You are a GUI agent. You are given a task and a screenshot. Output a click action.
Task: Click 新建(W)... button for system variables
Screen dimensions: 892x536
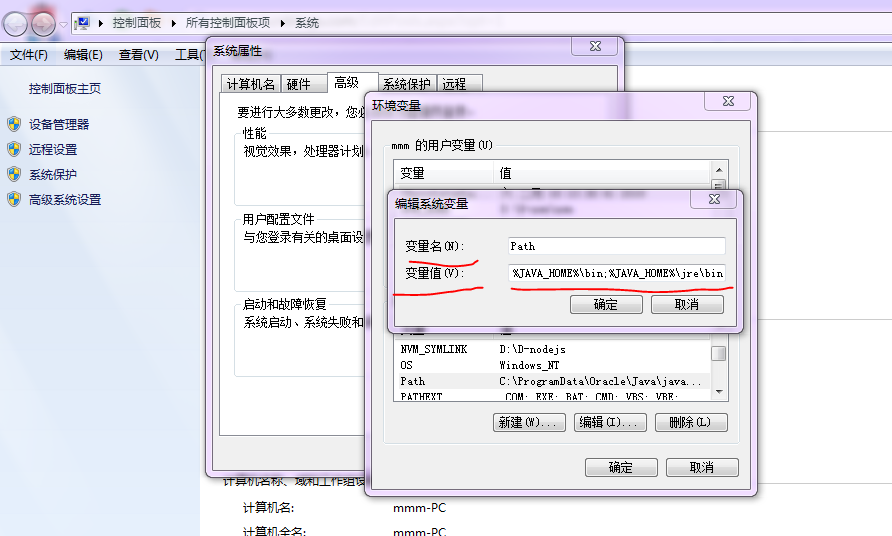[529, 422]
